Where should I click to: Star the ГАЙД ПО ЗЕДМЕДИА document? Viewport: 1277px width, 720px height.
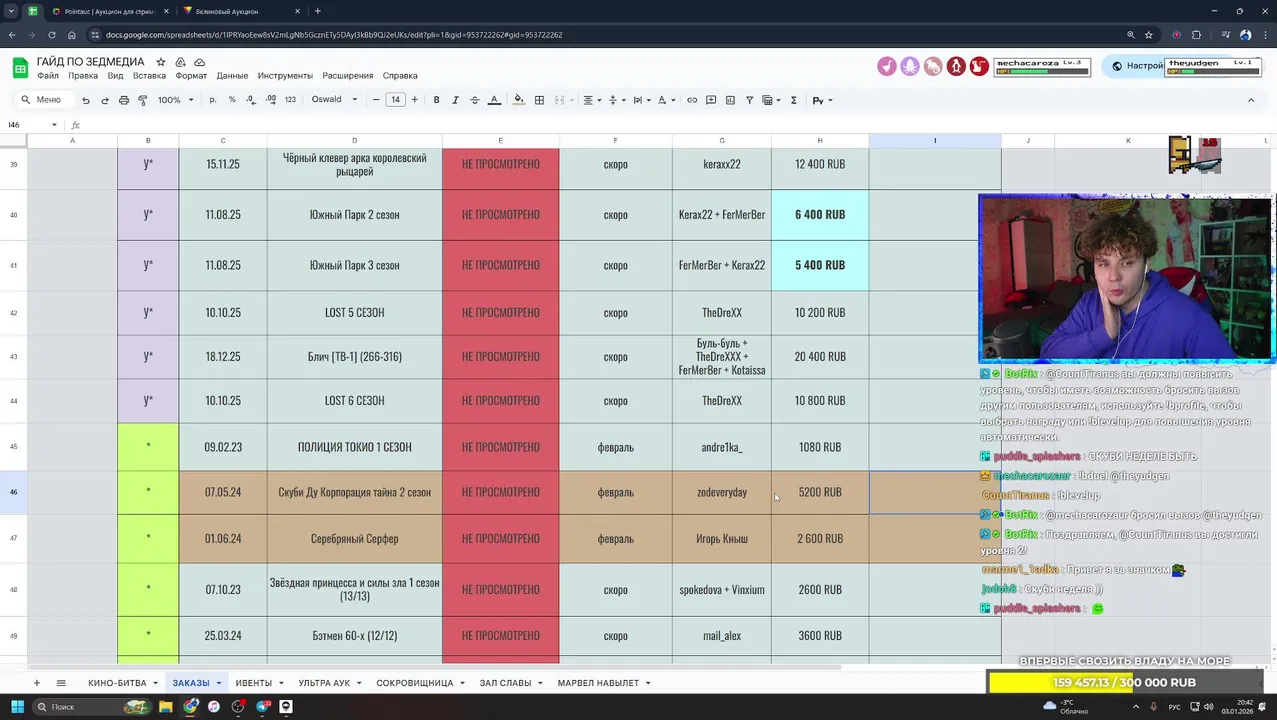click(160, 62)
